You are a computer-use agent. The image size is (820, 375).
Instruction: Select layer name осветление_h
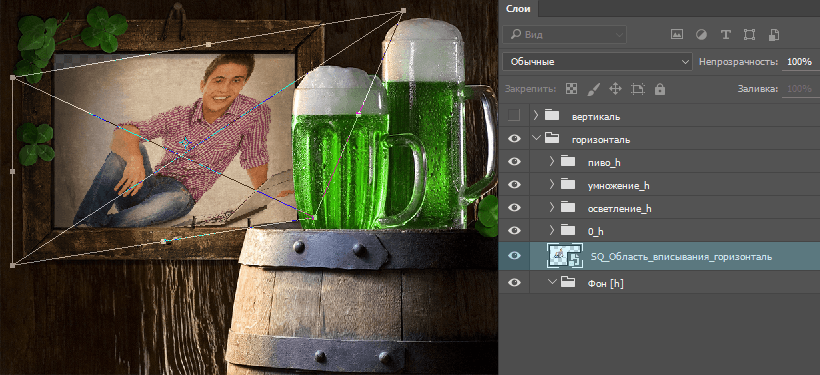coord(620,209)
